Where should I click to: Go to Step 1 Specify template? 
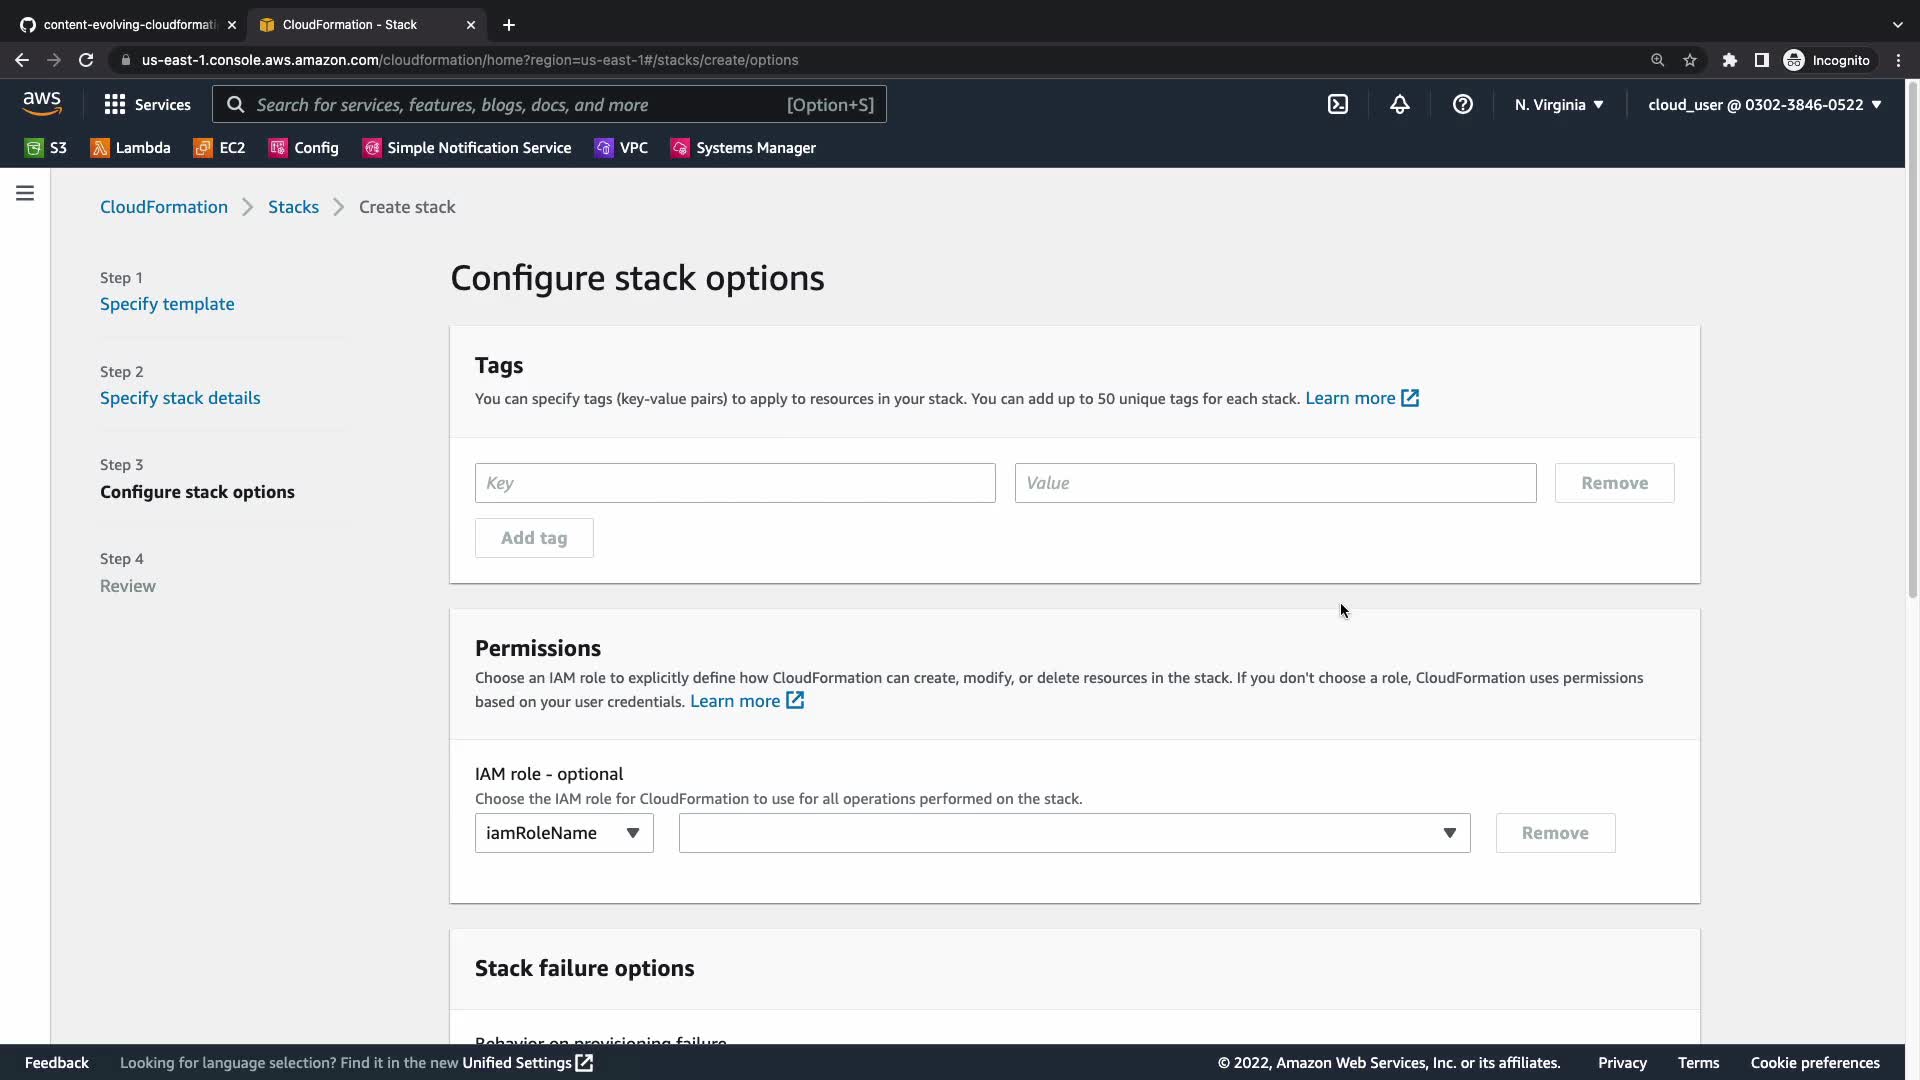tap(167, 304)
